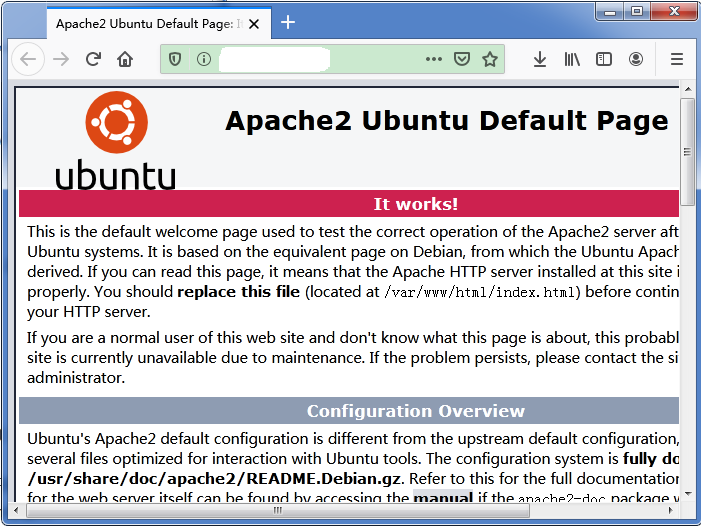Open a new tab with plus button
Image resolution: width=701 pixels, height=527 pixels.
point(288,22)
